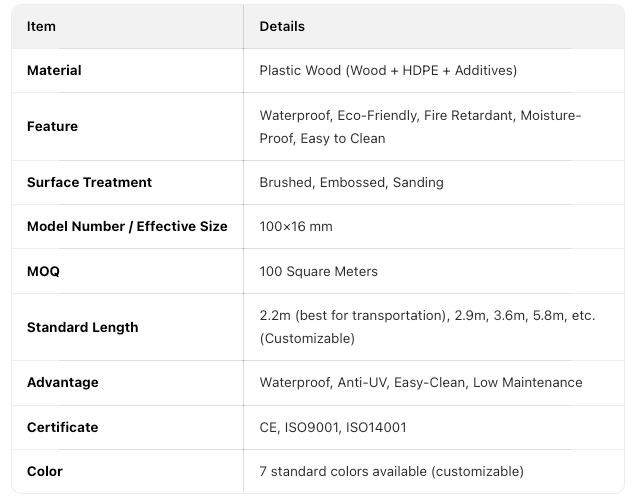Select the "Model Number / Effective Size" label
The width and height of the screenshot is (636, 501).
127,226
